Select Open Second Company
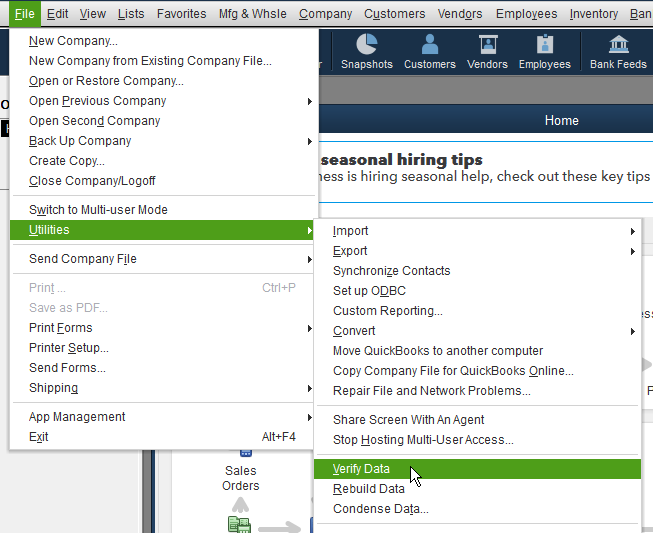Image resolution: width=653 pixels, height=533 pixels. coord(164,121)
